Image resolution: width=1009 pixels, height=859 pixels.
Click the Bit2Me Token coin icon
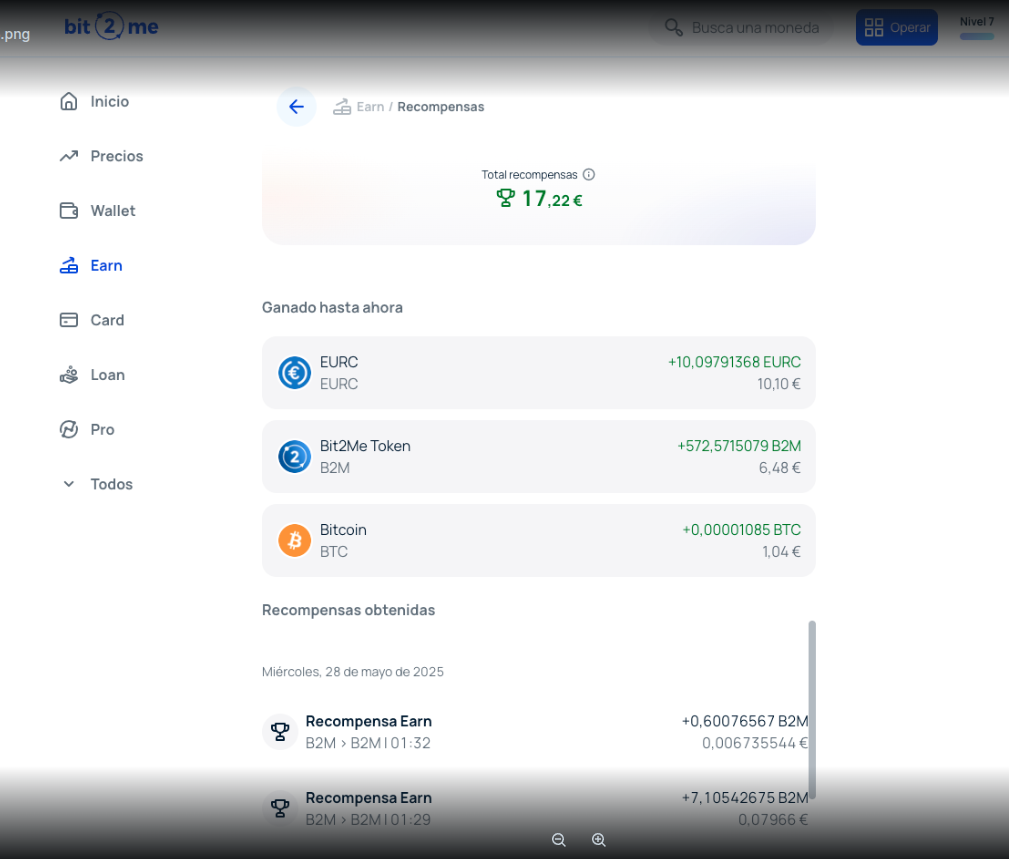click(295, 457)
